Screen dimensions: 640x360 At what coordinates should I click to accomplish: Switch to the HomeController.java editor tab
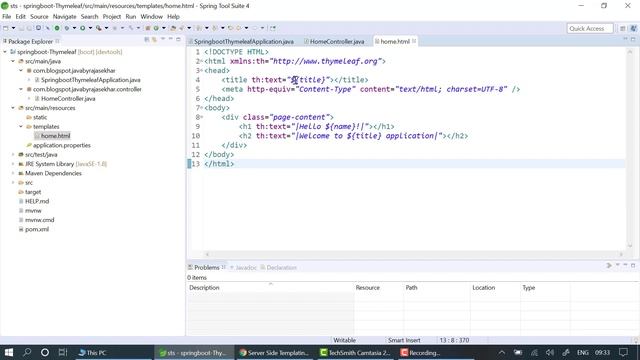pyautogui.click(x=336, y=42)
